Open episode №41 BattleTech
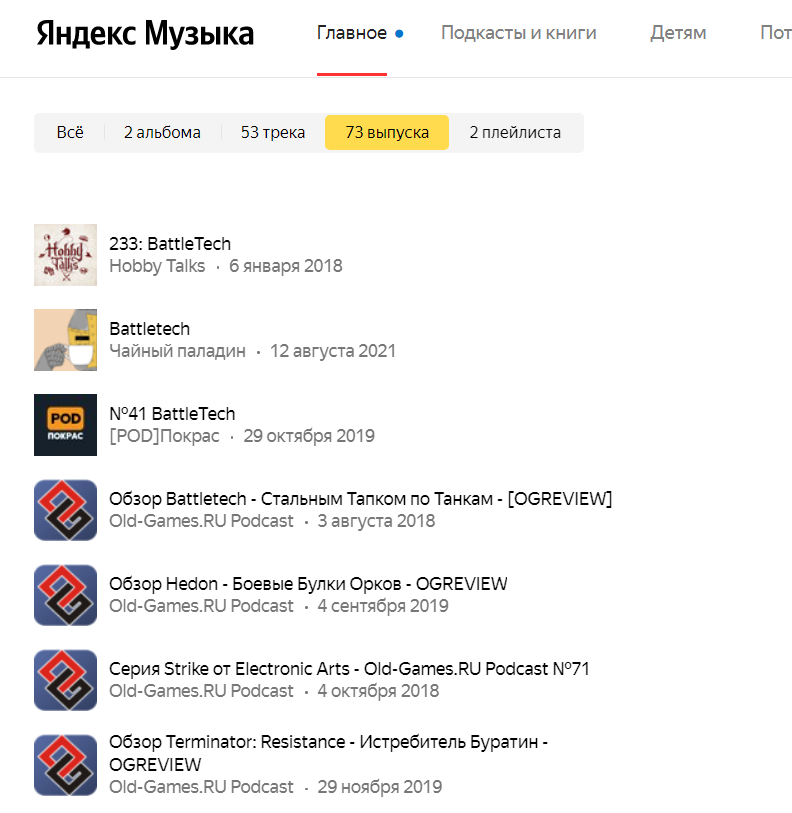 tap(172, 414)
